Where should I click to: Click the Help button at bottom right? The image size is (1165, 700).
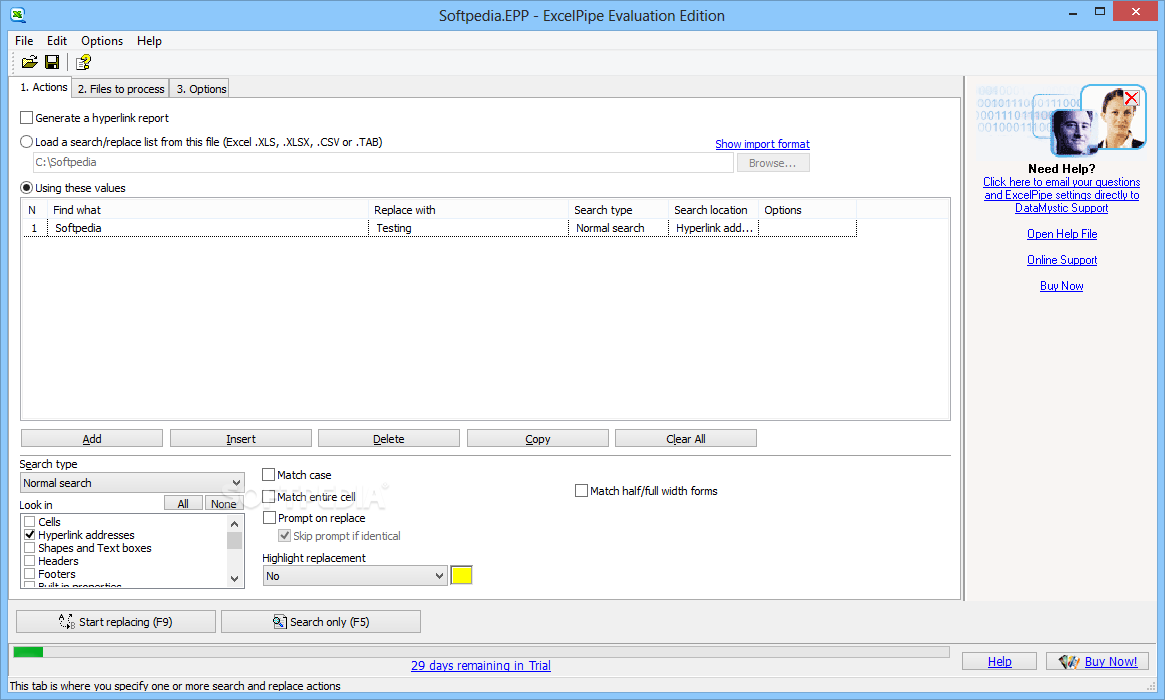click(999, 661)
